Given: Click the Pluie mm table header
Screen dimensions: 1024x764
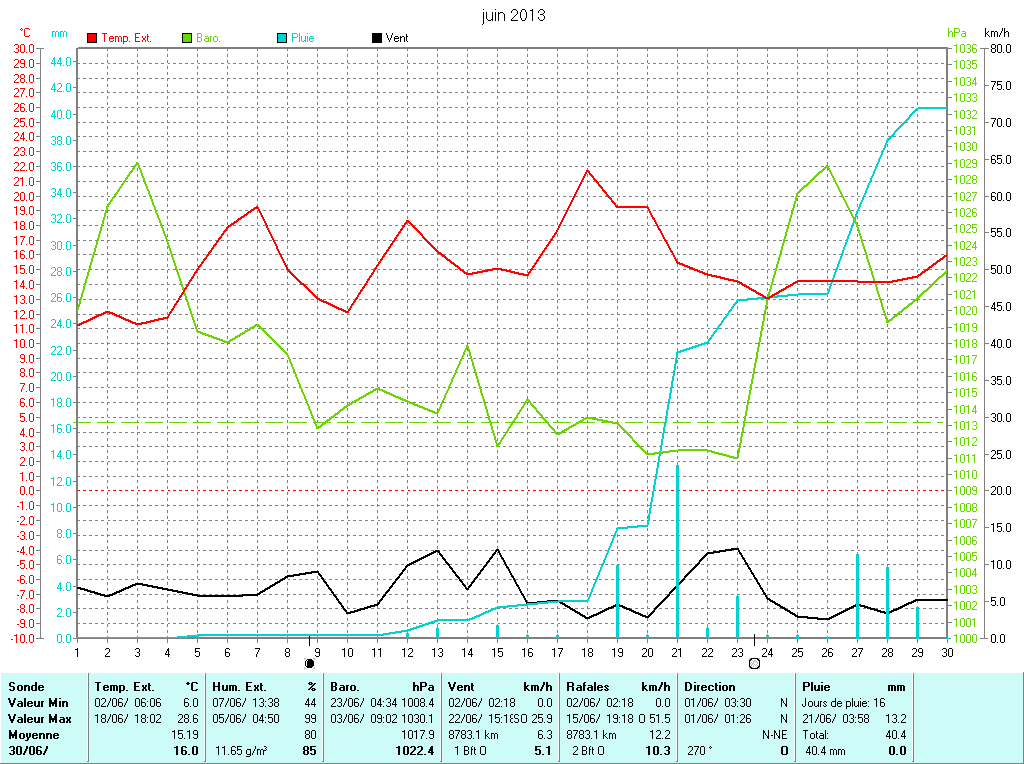Looking at the screenshot, I should pos(855,687).
